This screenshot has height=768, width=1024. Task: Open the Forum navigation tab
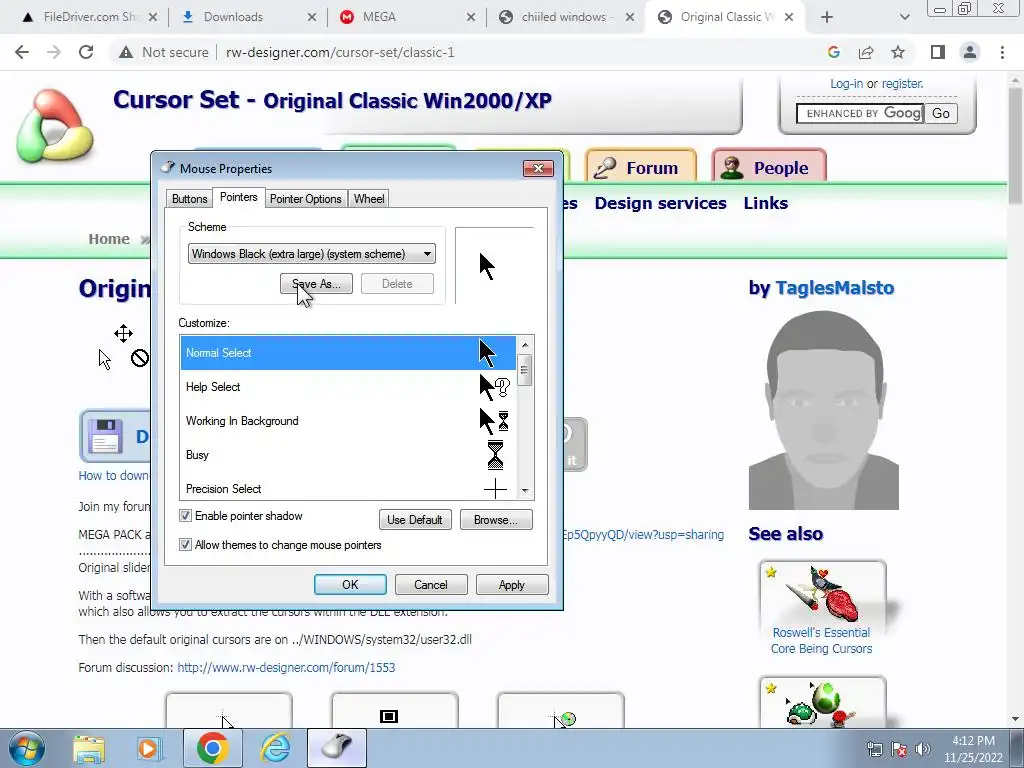pos(641,167)
